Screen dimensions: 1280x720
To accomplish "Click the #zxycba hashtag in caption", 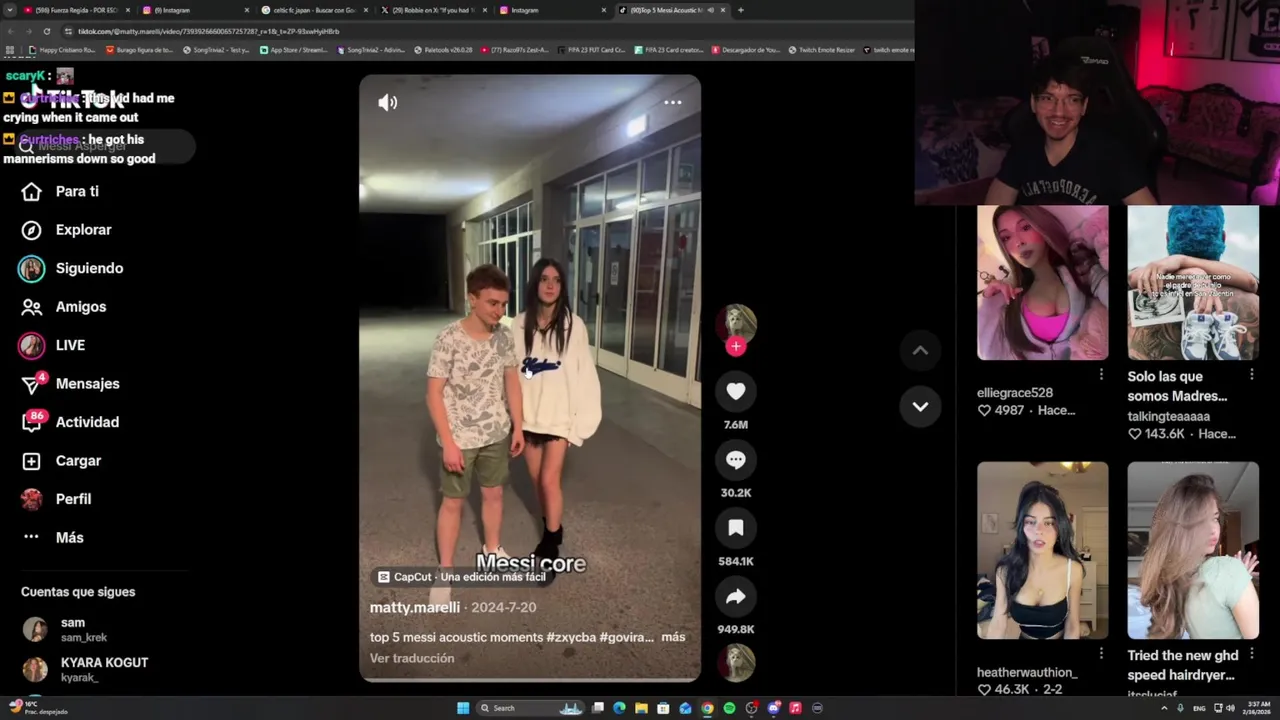I will [x=571, y=637].
